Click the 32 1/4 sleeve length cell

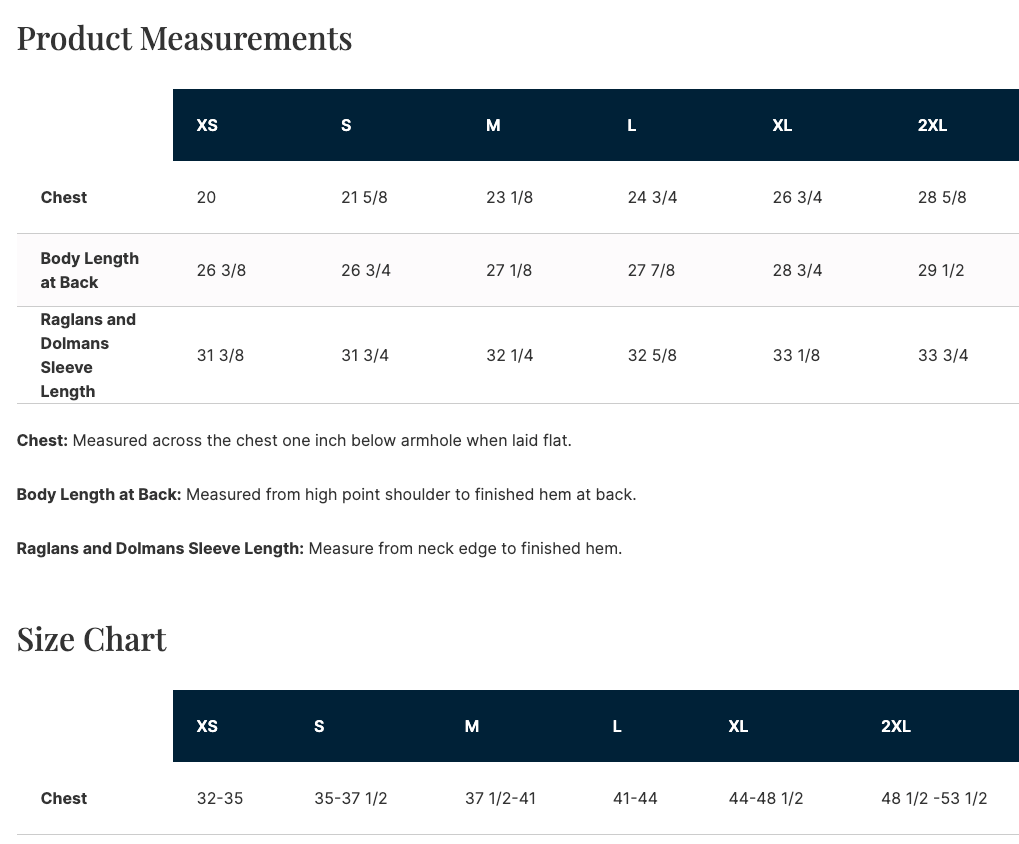pyautogui.click(x=509, y=355)
